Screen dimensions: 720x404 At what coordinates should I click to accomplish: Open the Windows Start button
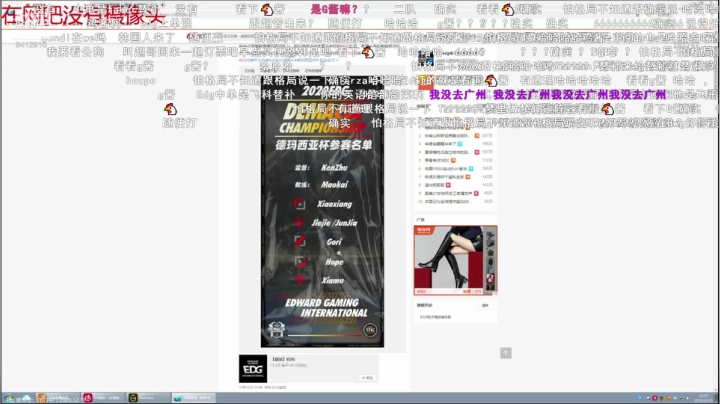click(8, 398)
